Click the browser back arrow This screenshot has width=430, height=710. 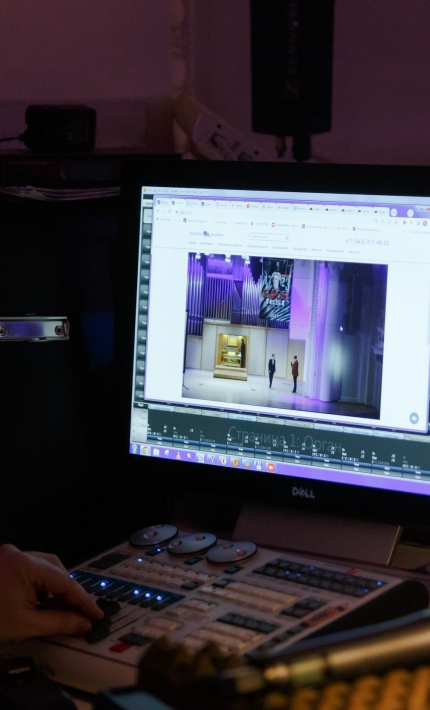pyautogui.click(x=158, y=211)
